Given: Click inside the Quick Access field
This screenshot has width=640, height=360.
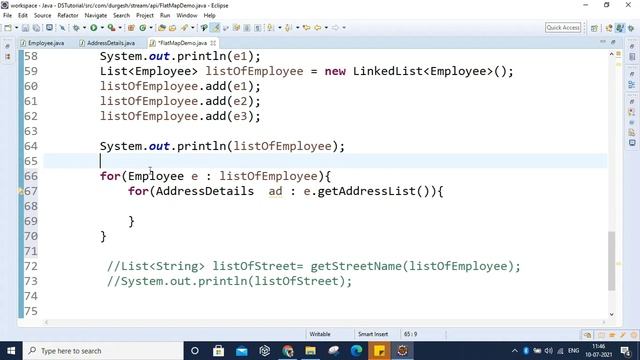Looking at the screenshot, I should [563, 28].
